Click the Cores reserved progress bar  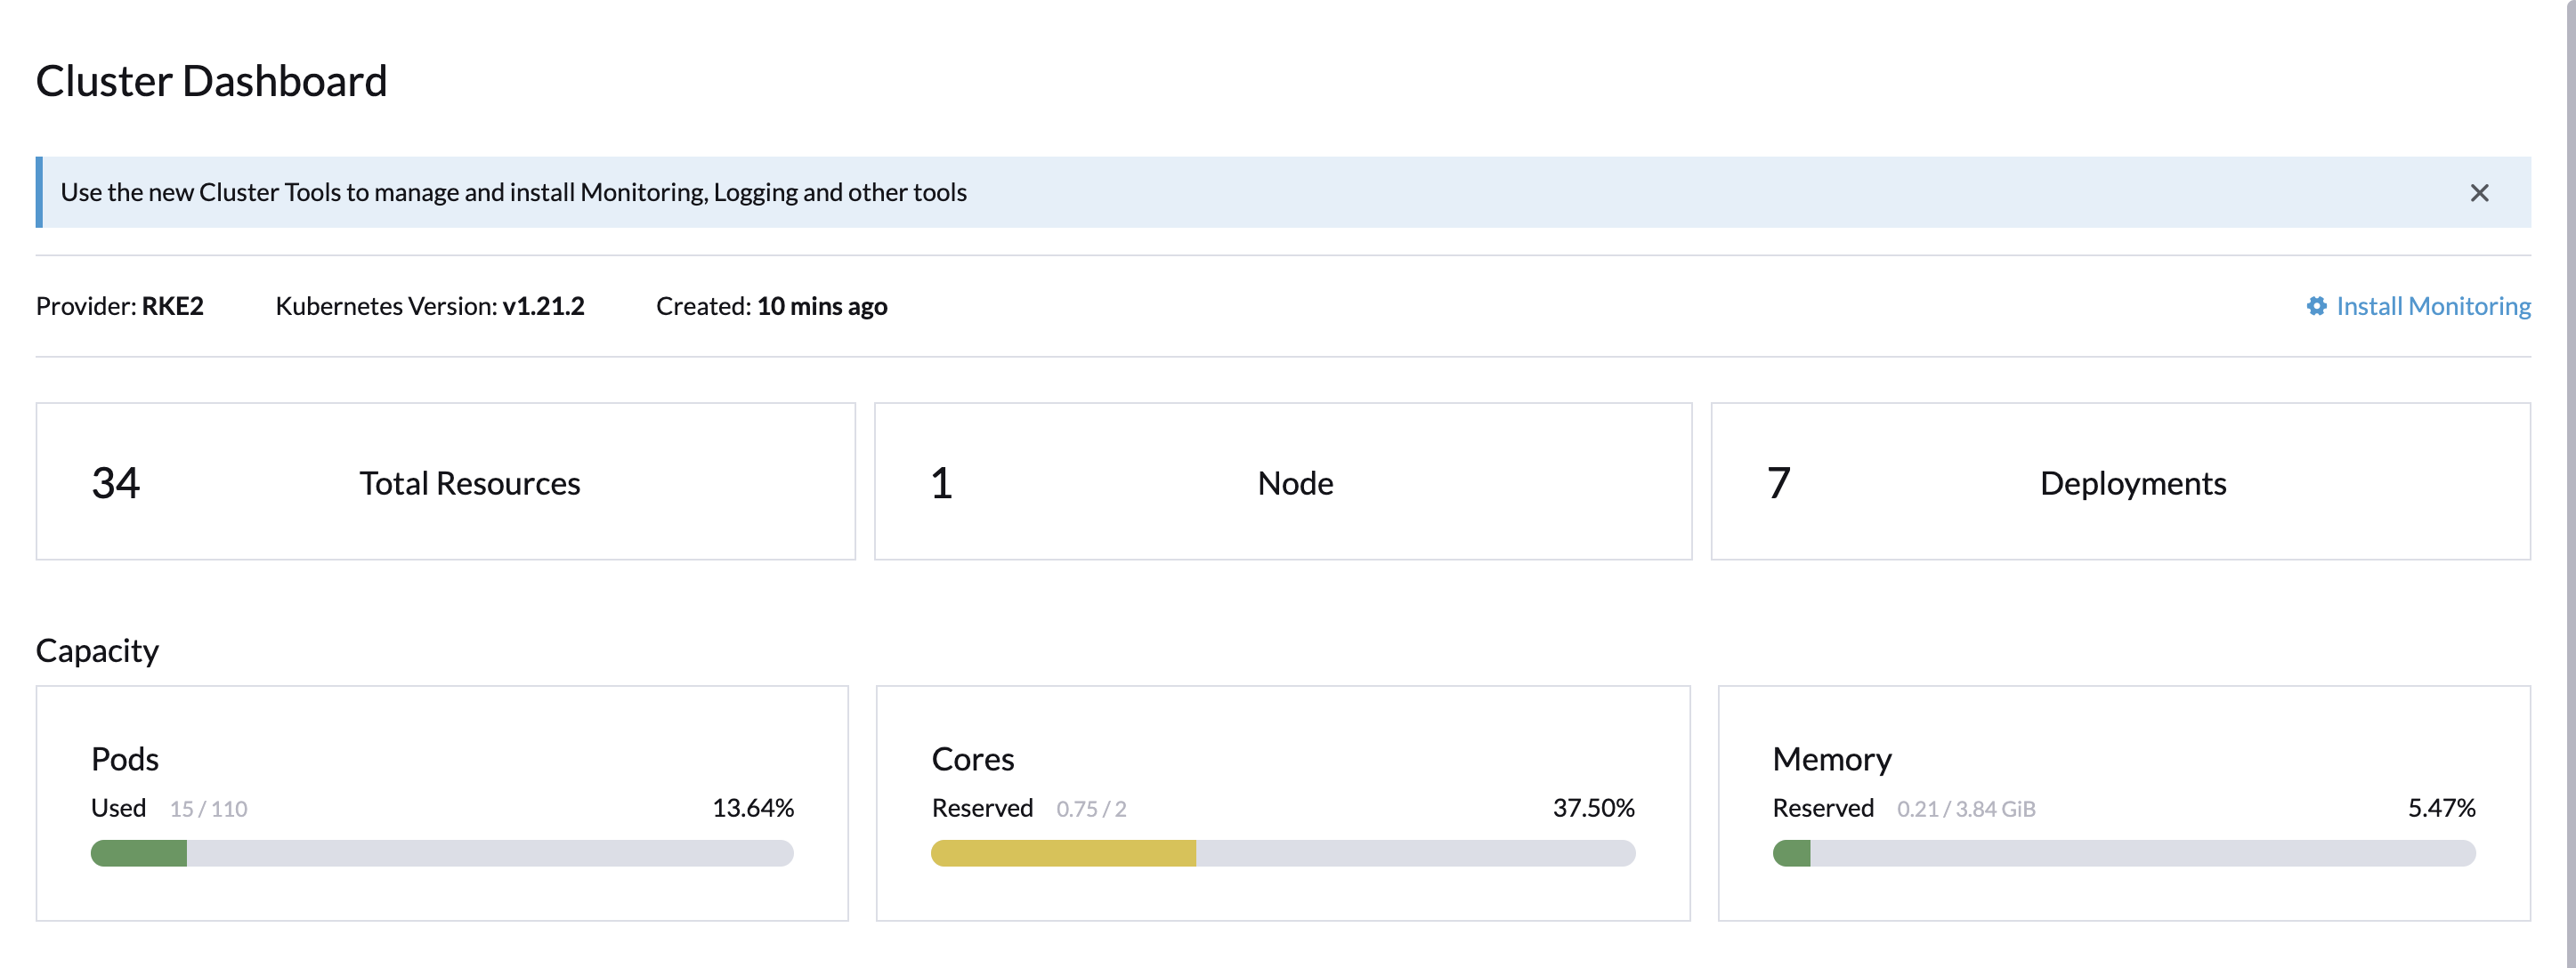coord(1283,853)
